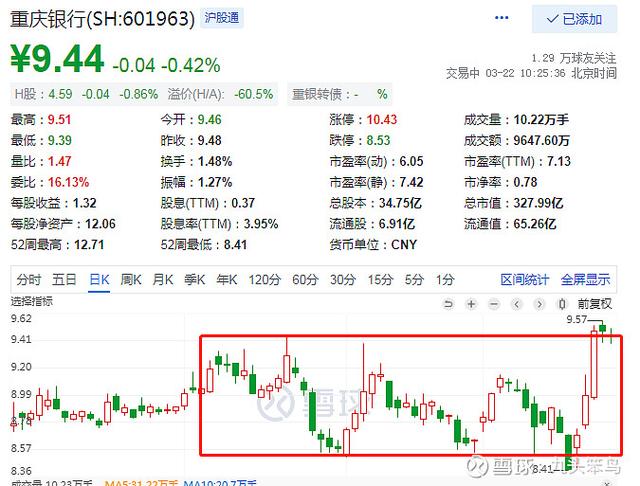Switch to the 分时 chart tab
The image size is (640, 486).
coord(29,280)
